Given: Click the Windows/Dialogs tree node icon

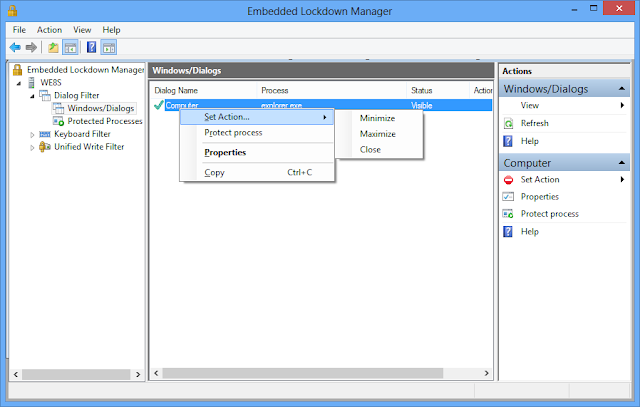Looking at the screenshot, I should click(58, 108).
